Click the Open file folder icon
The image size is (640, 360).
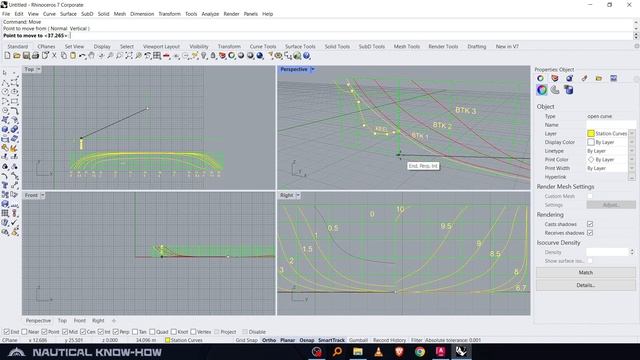(x=17, y=56)
